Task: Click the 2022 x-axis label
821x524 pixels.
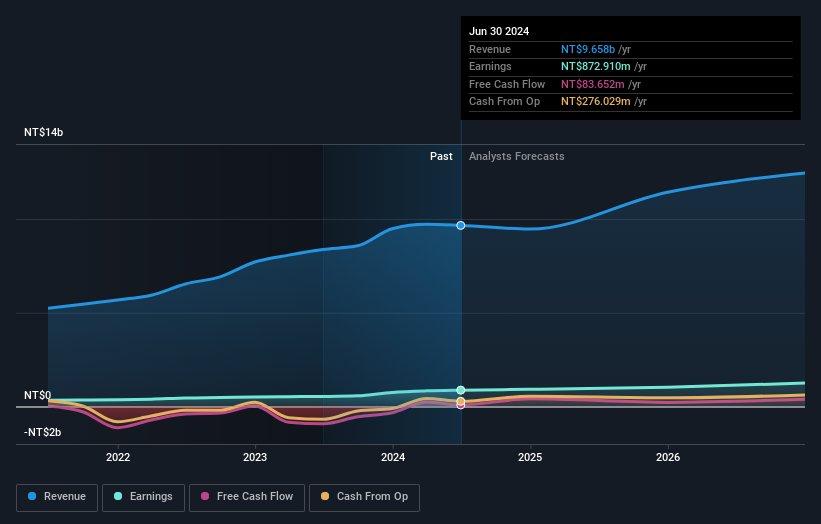Action: click(x=118, y=457)
